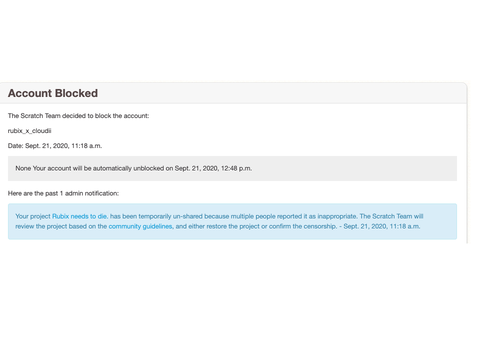
Task: Click 'Your project' text in the notification
Action: coord(33,216)
